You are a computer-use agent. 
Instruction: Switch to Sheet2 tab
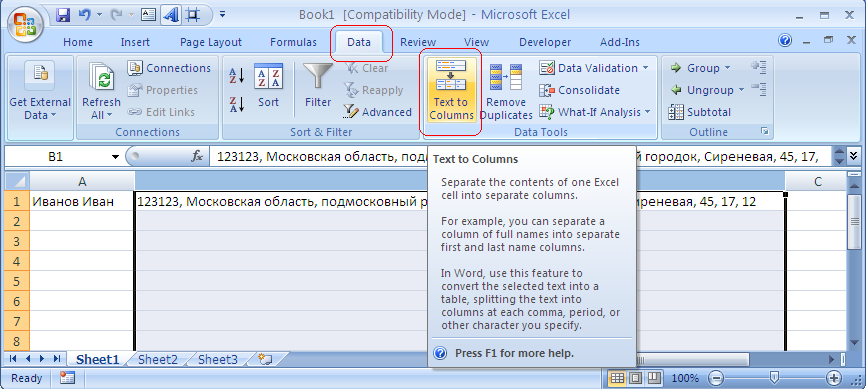[158, 360]
